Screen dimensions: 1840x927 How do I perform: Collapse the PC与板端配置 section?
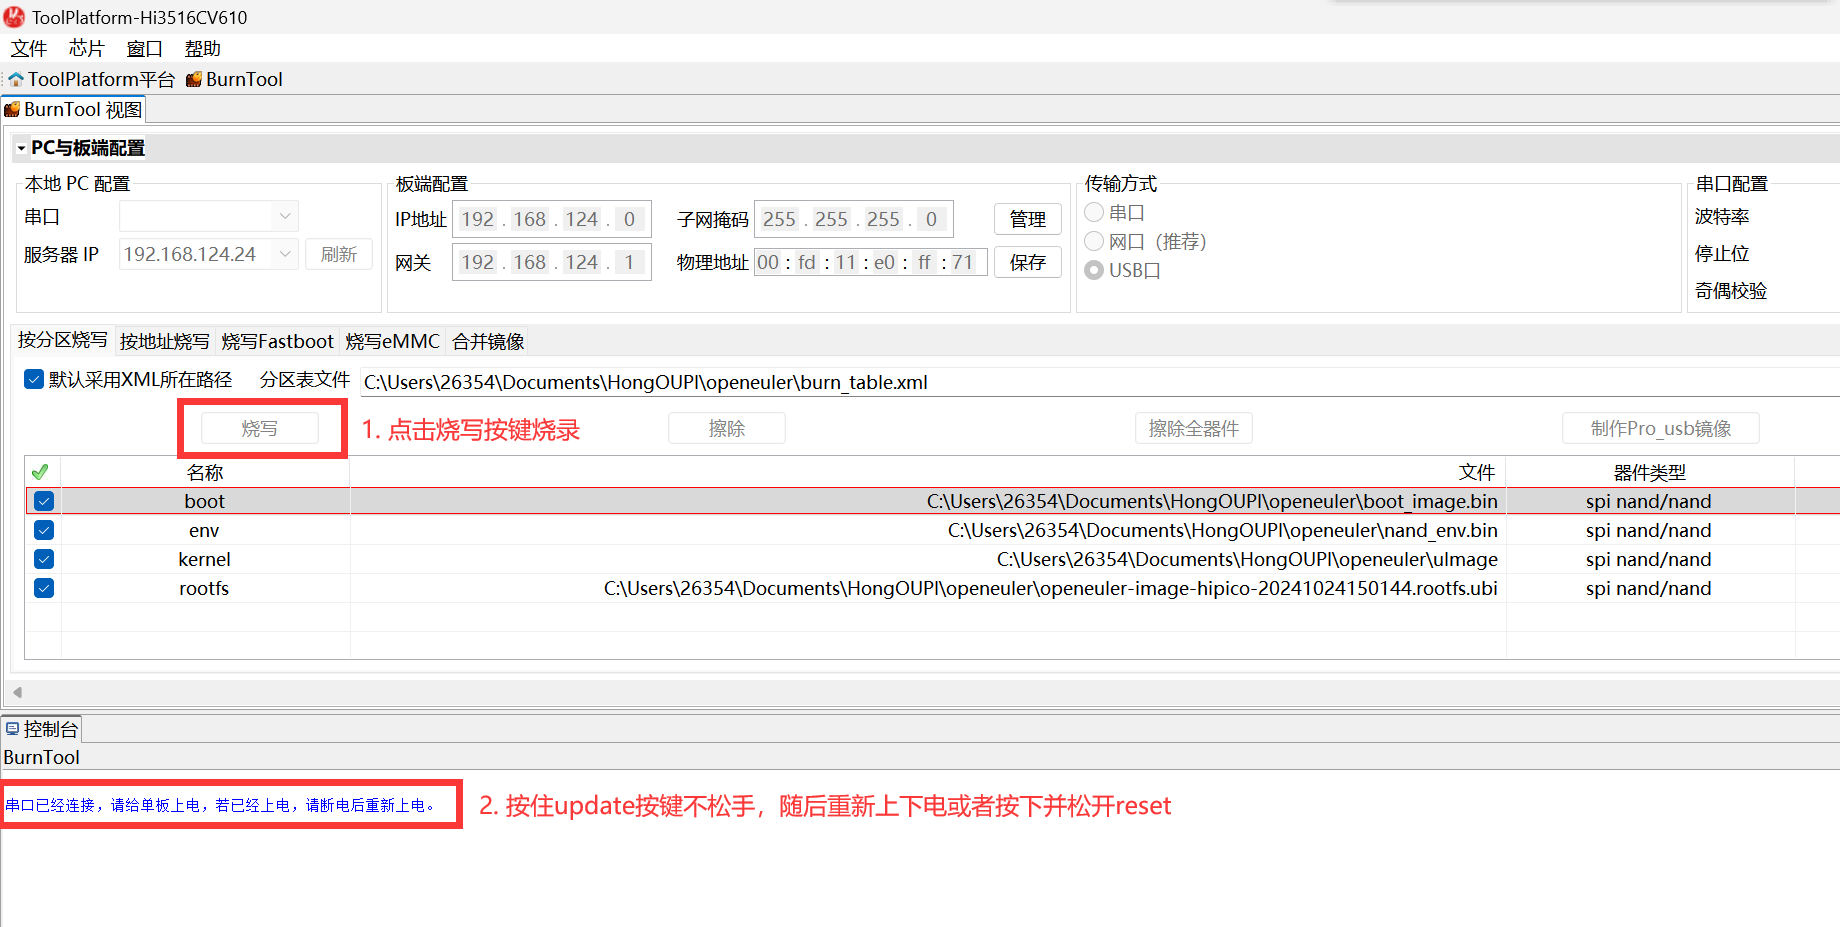coord(21,149)
